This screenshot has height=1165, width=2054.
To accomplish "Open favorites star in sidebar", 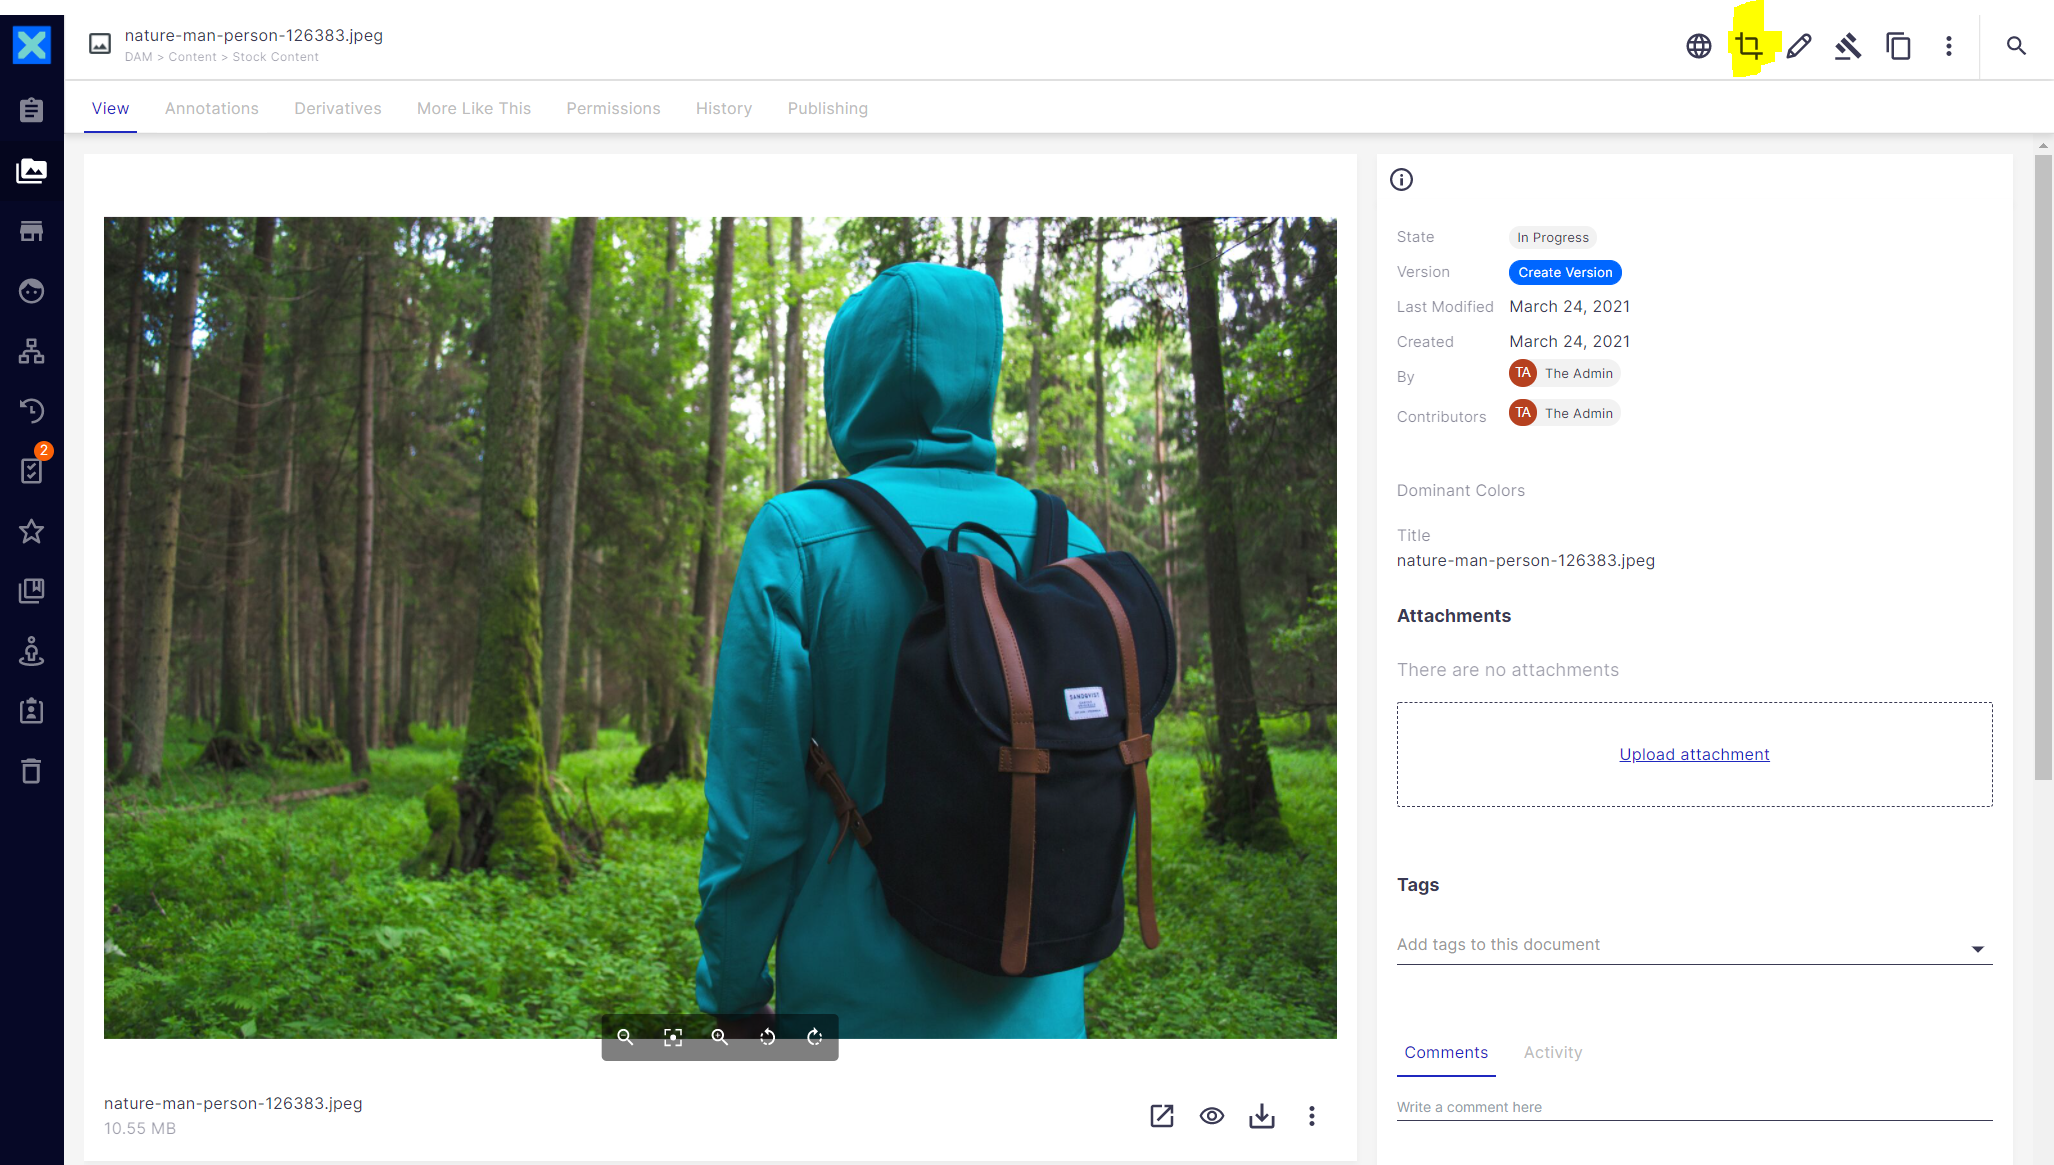I will (31, 531).
